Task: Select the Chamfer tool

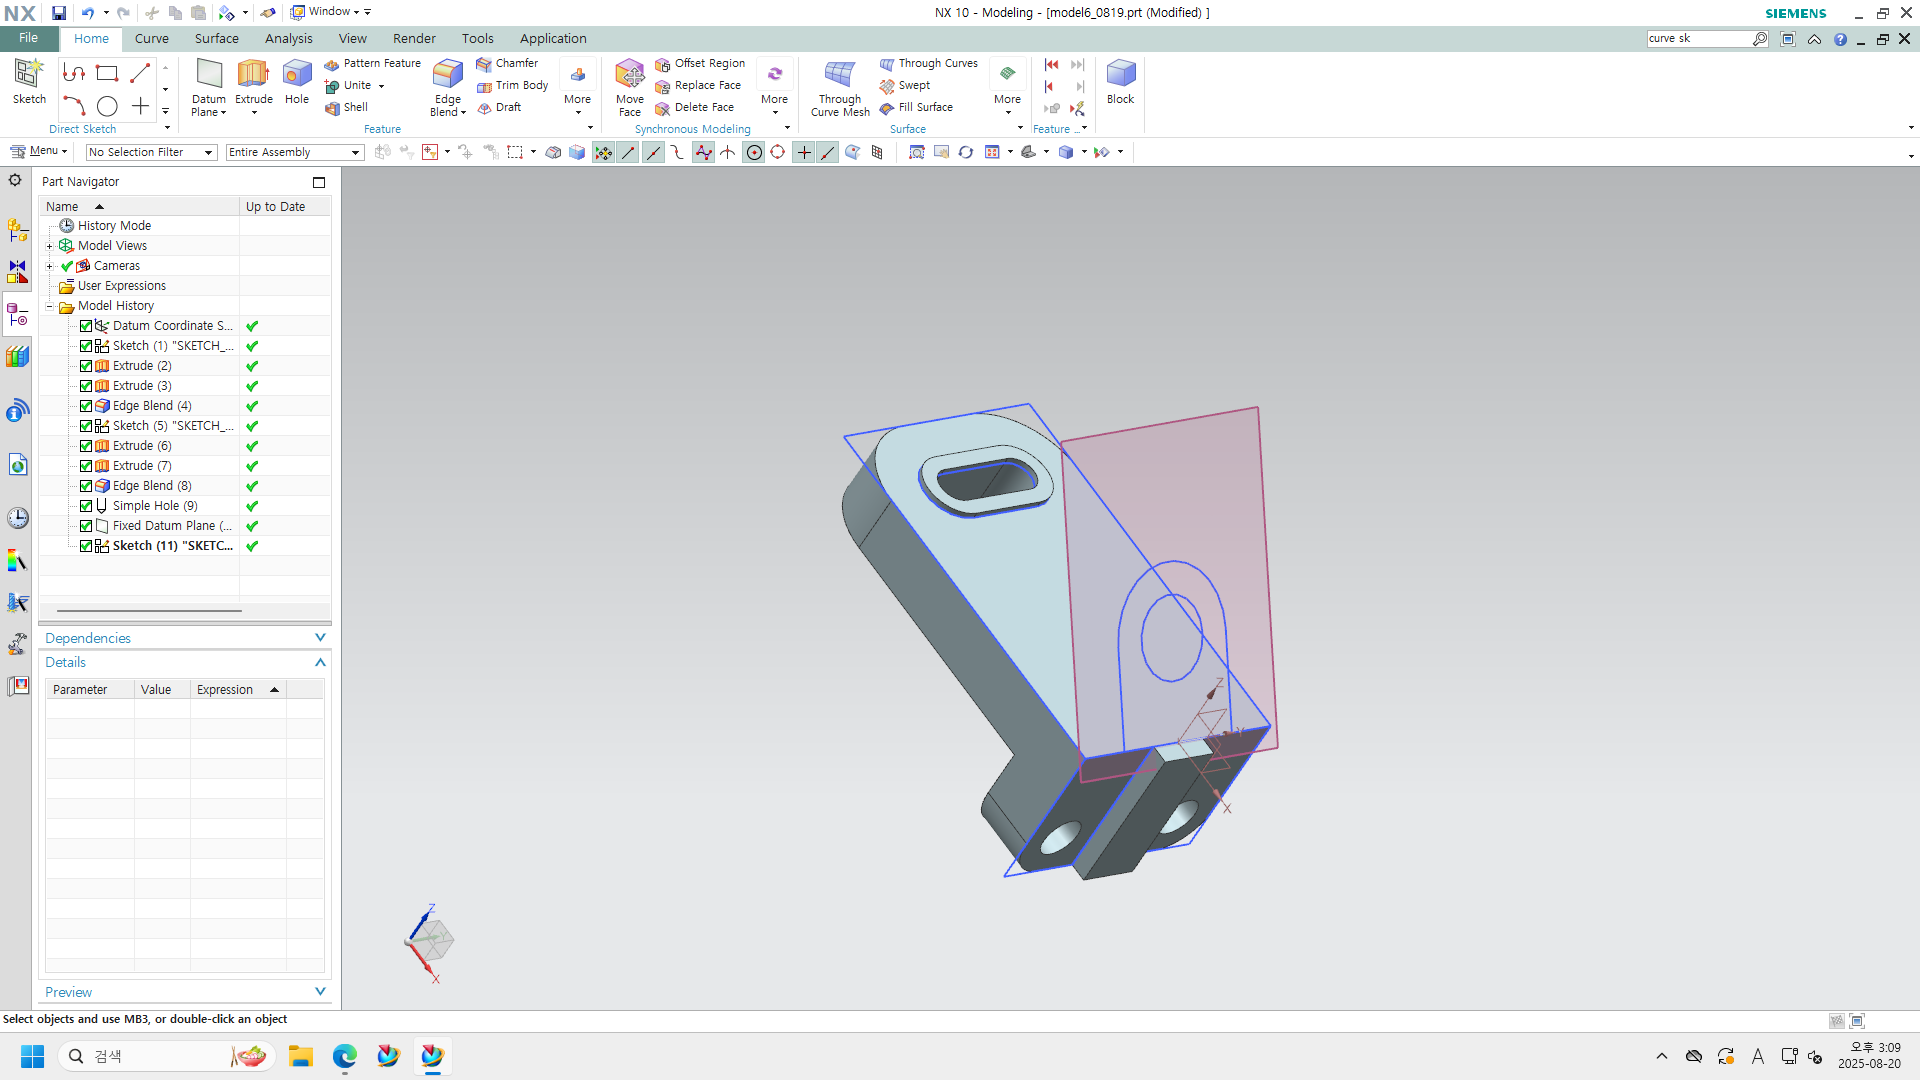Action: [516, 63]
